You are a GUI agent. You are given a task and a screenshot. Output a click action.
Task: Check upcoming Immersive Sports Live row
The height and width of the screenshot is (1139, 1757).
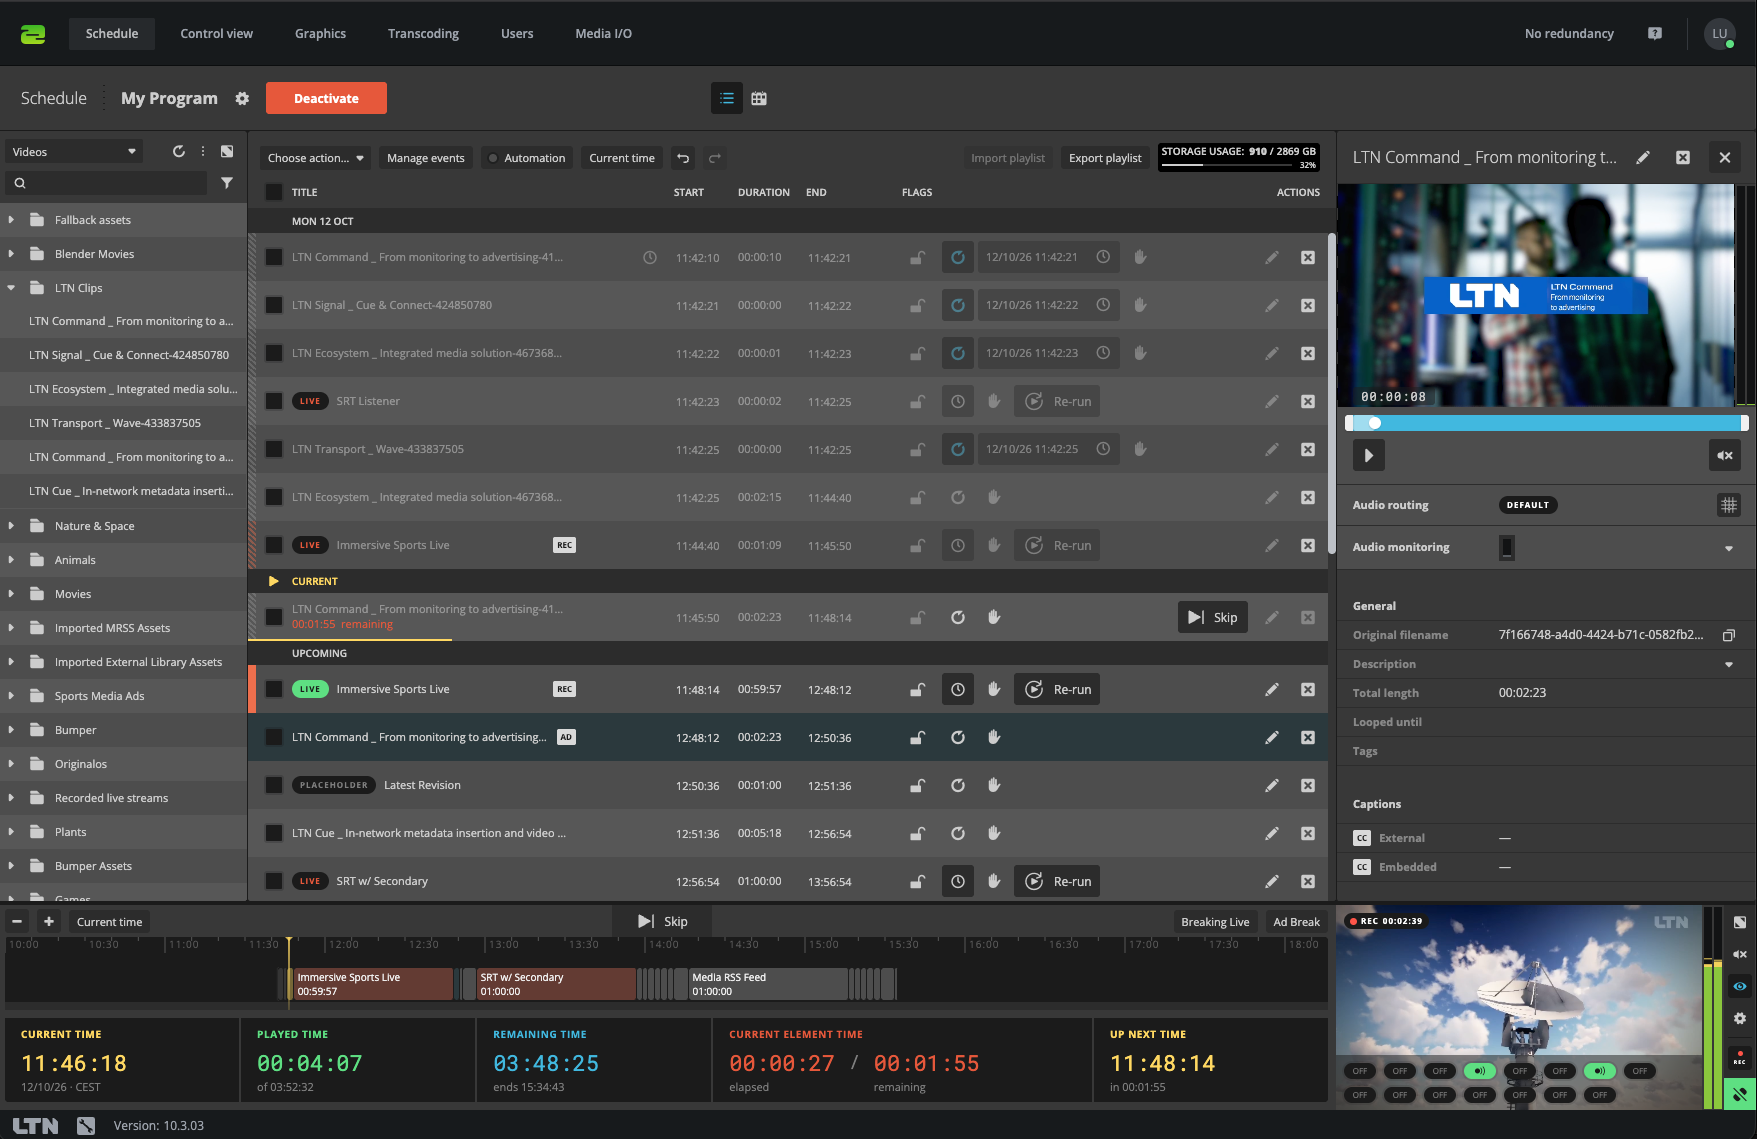click(x=273, y=689)
